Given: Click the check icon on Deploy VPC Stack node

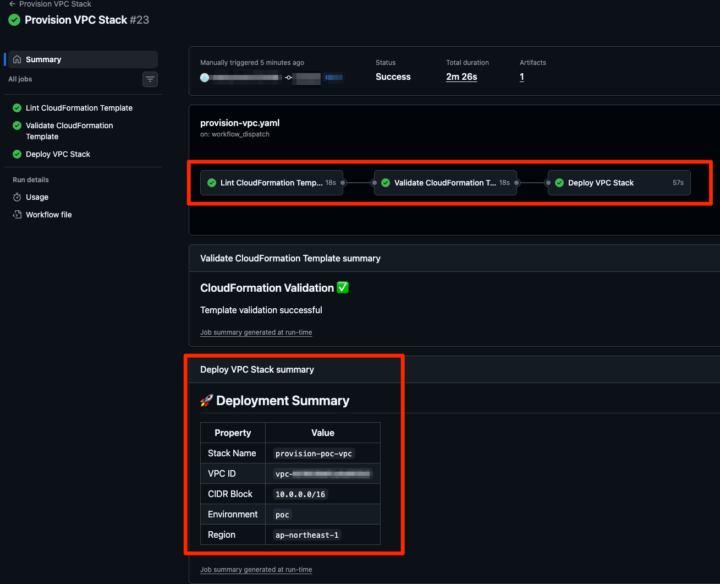Looking at the screenshot, I should [559, 183].
